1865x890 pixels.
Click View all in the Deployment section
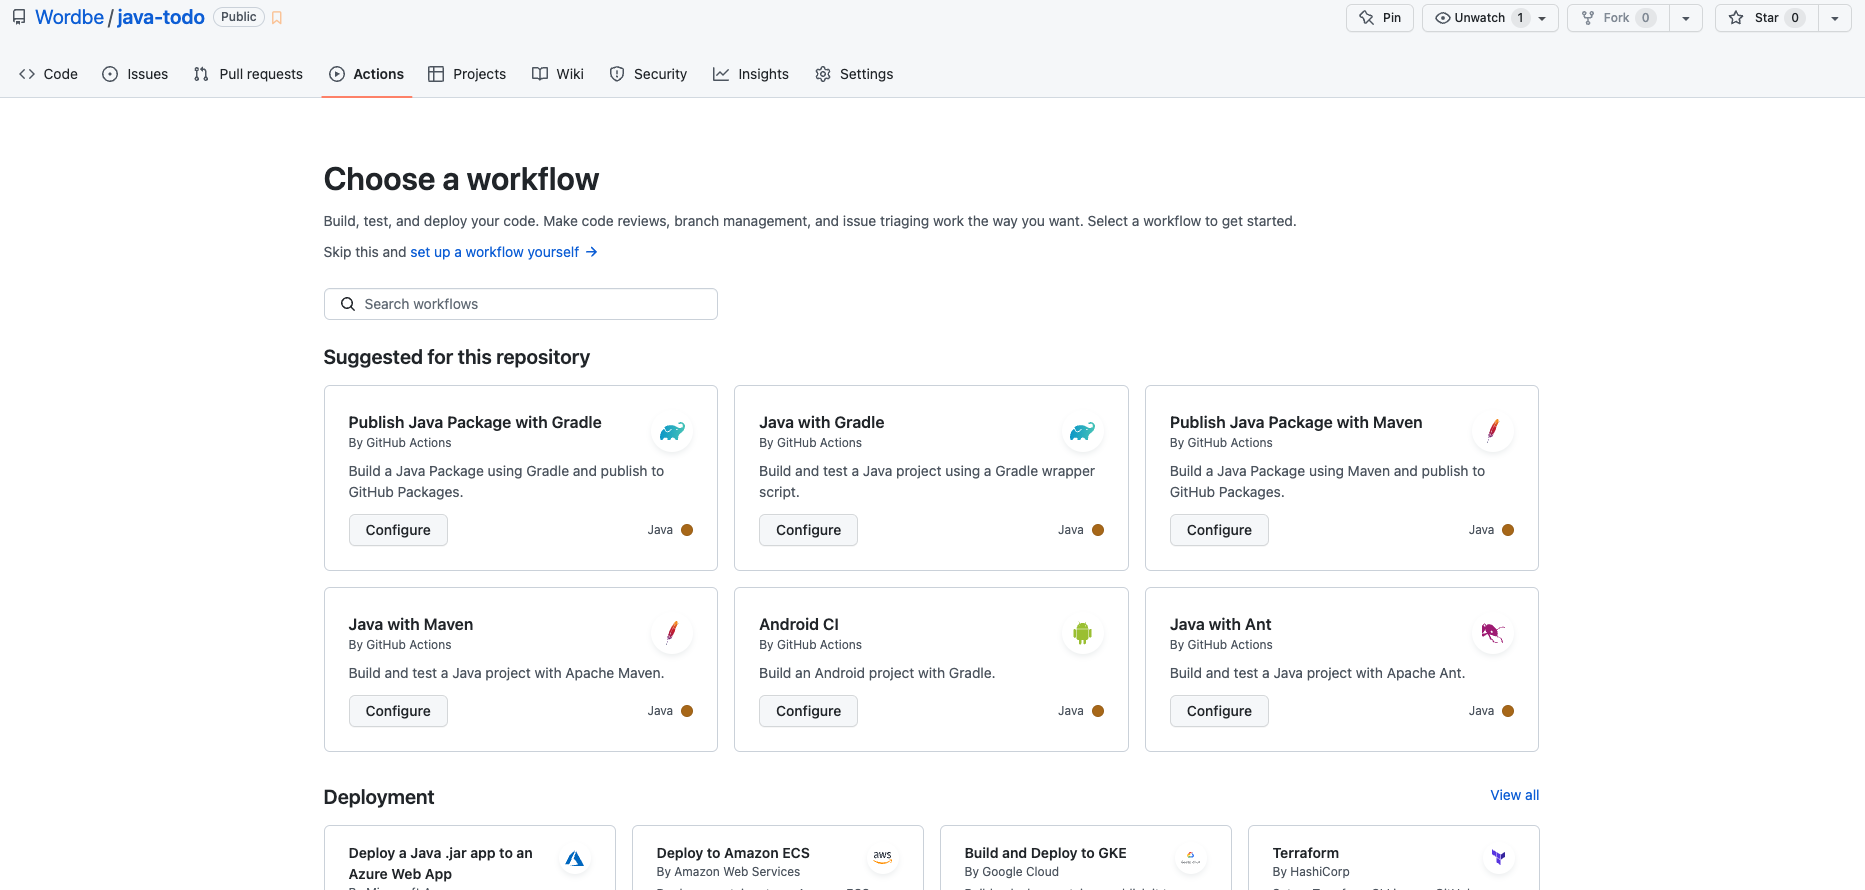pos(1514,795)
